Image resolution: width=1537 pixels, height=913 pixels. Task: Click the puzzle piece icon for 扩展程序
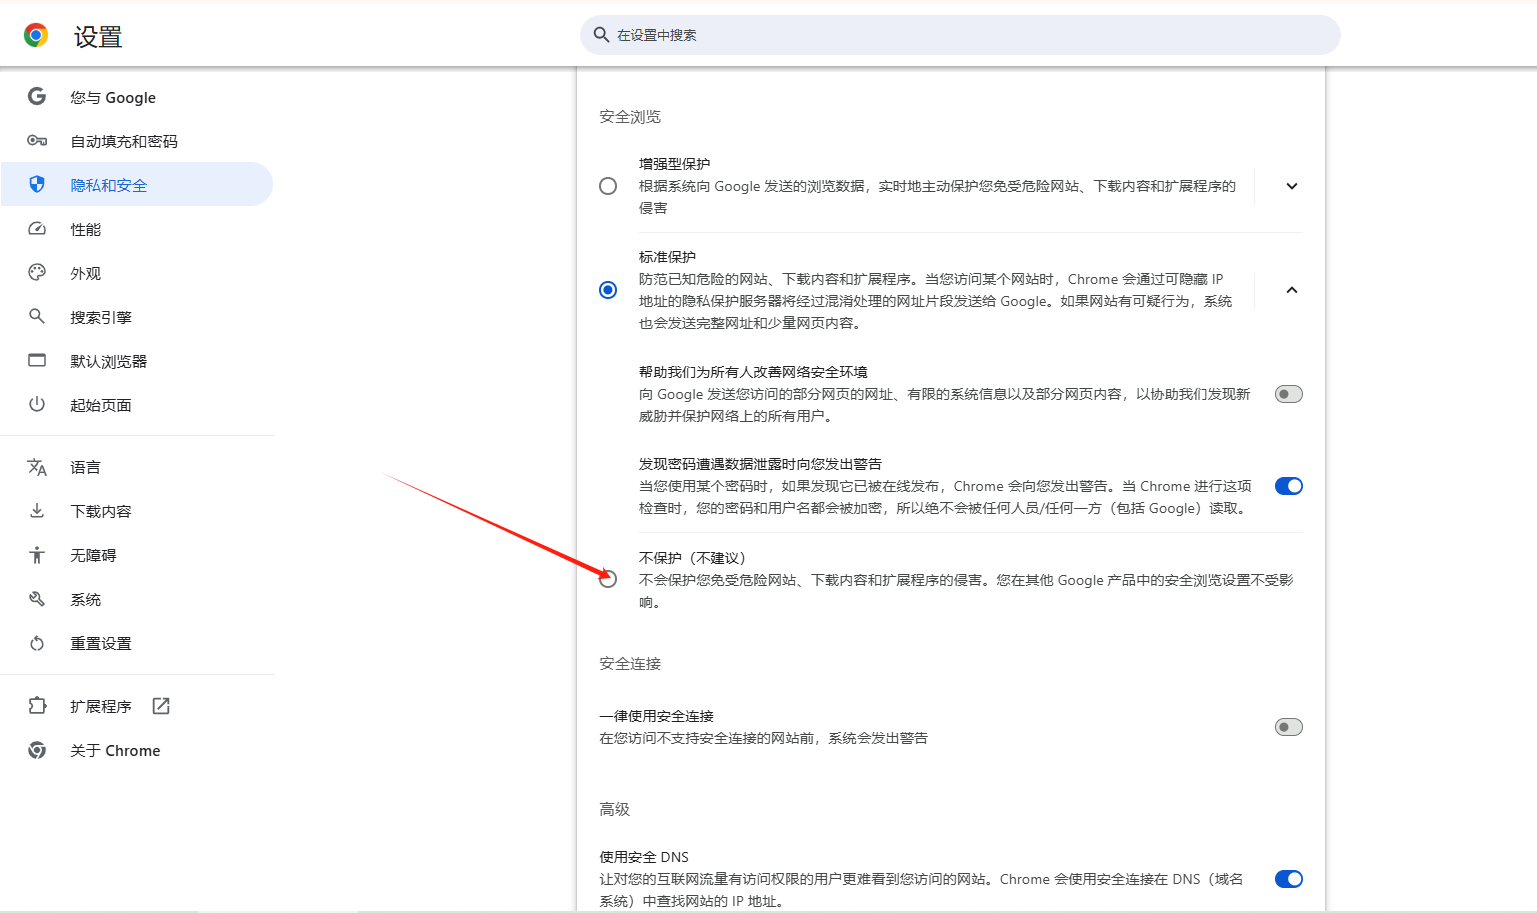point(37,706)
